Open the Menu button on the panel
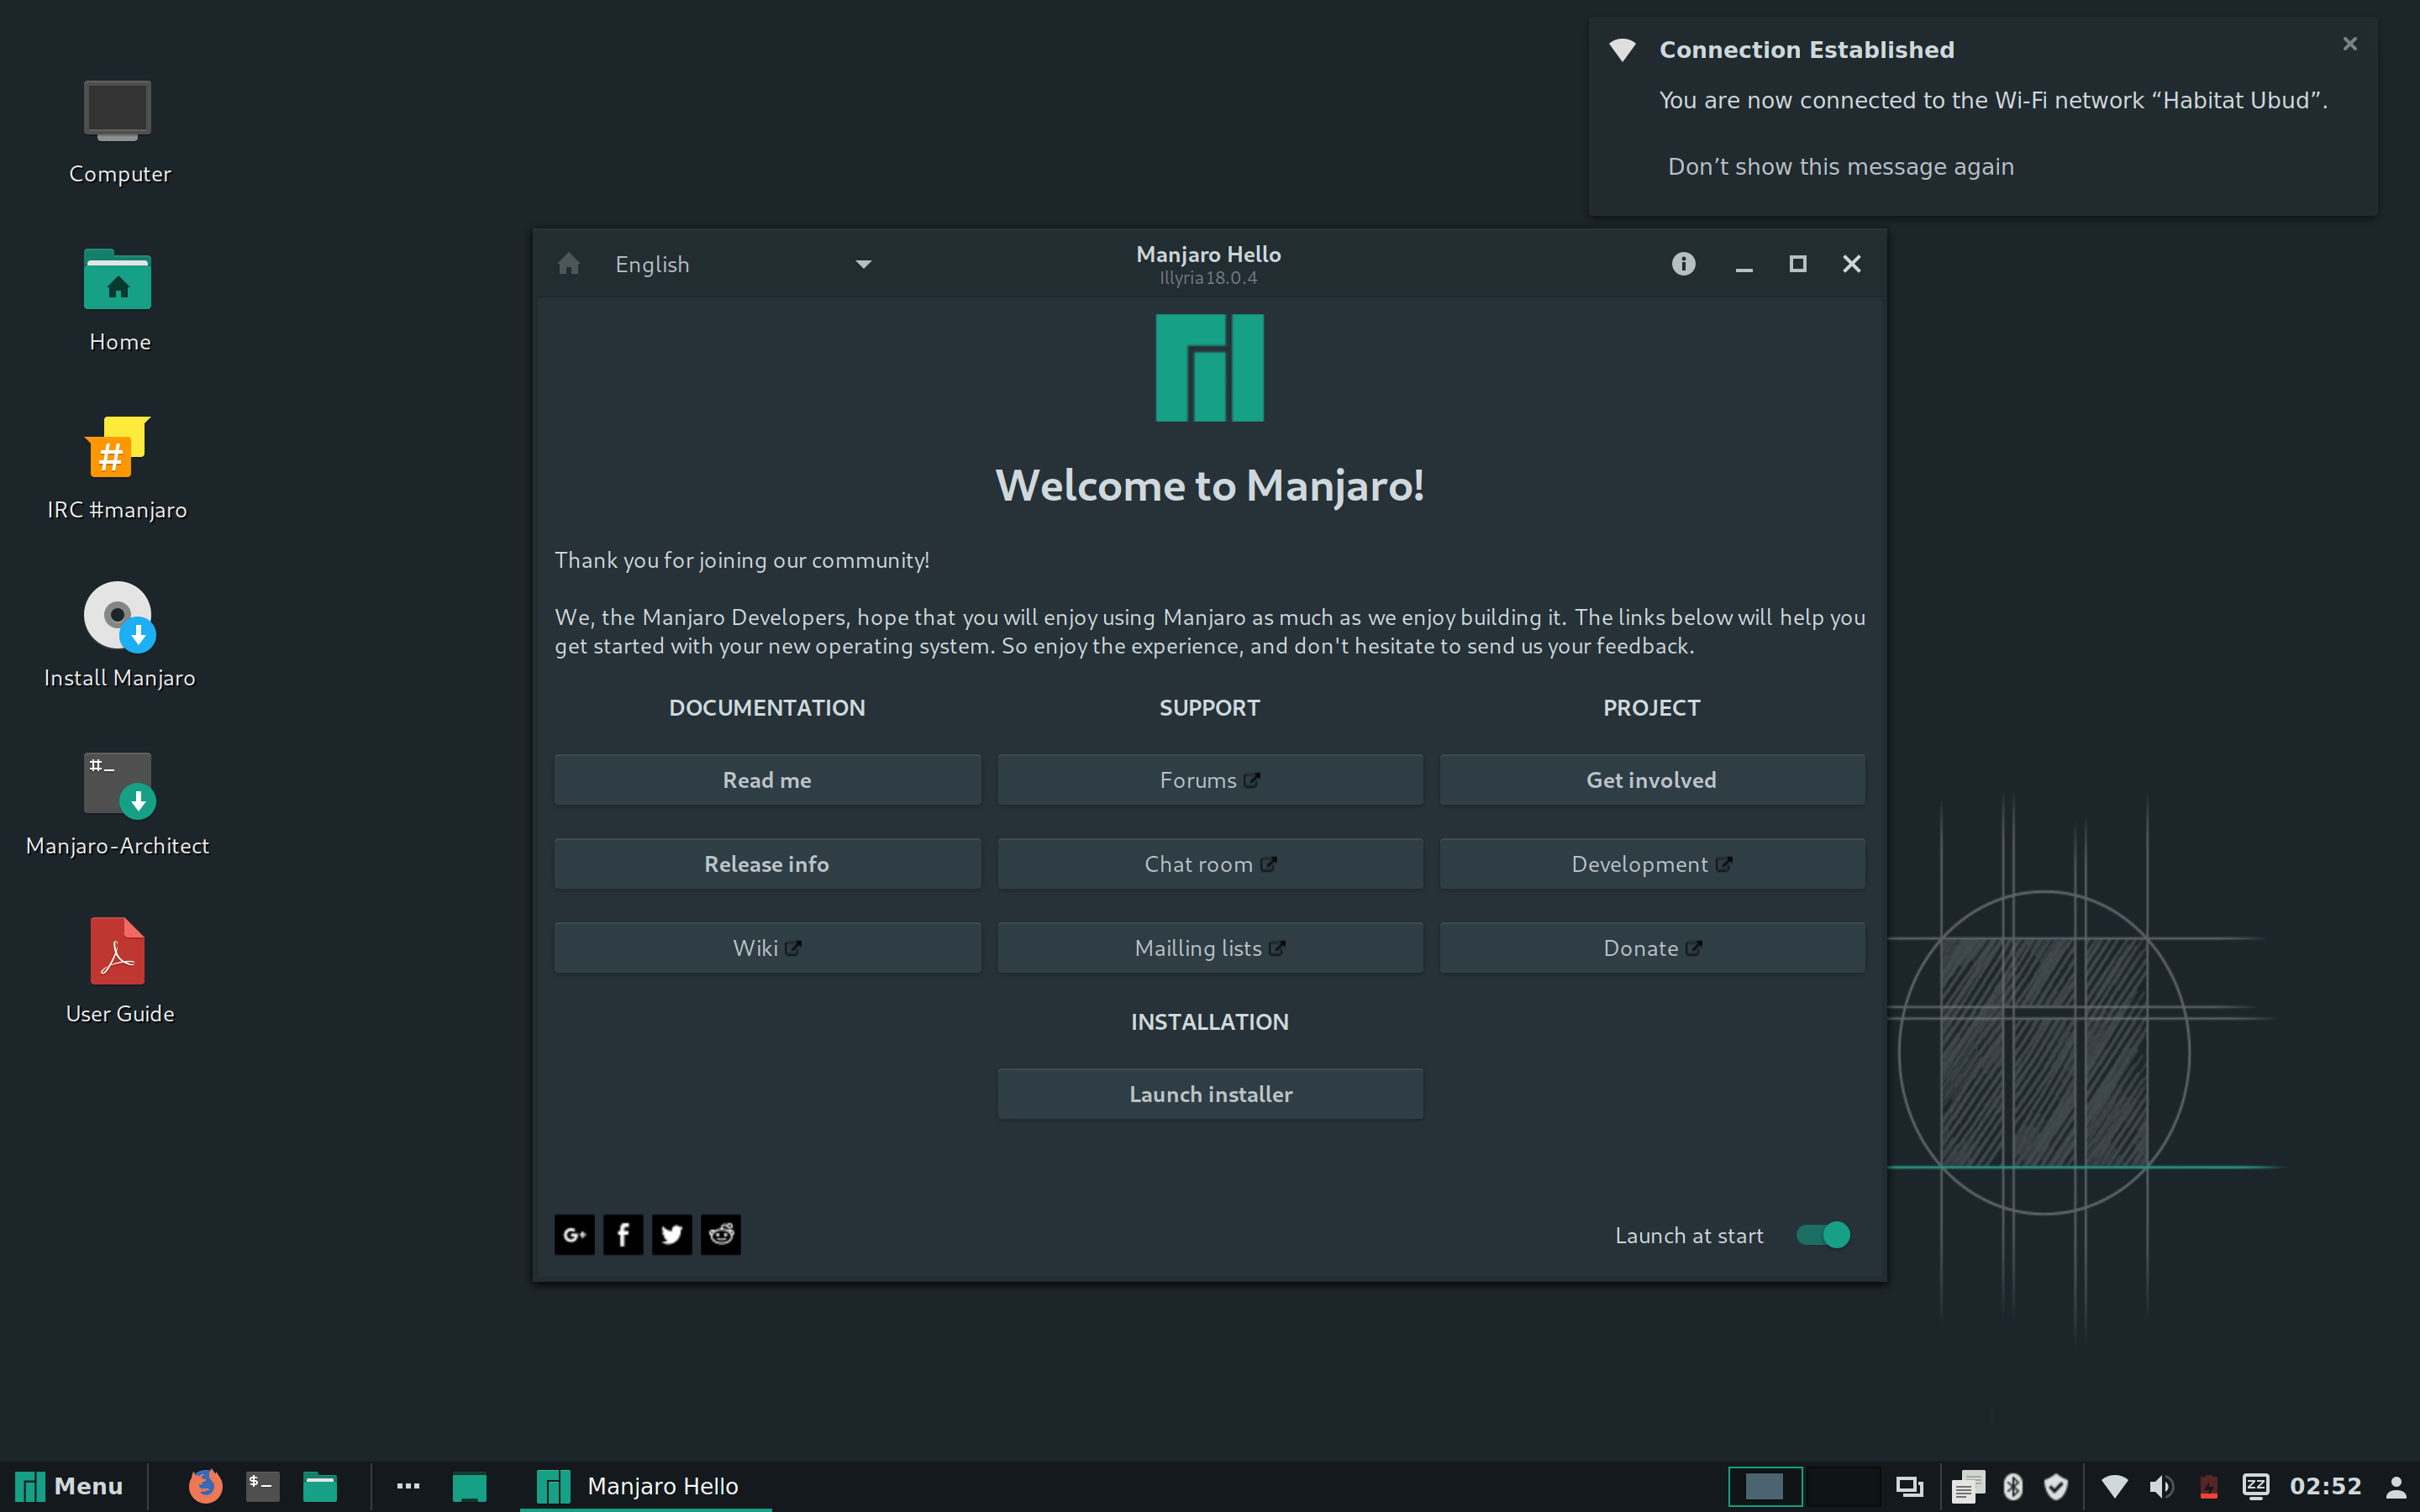 pos(70,1486)
